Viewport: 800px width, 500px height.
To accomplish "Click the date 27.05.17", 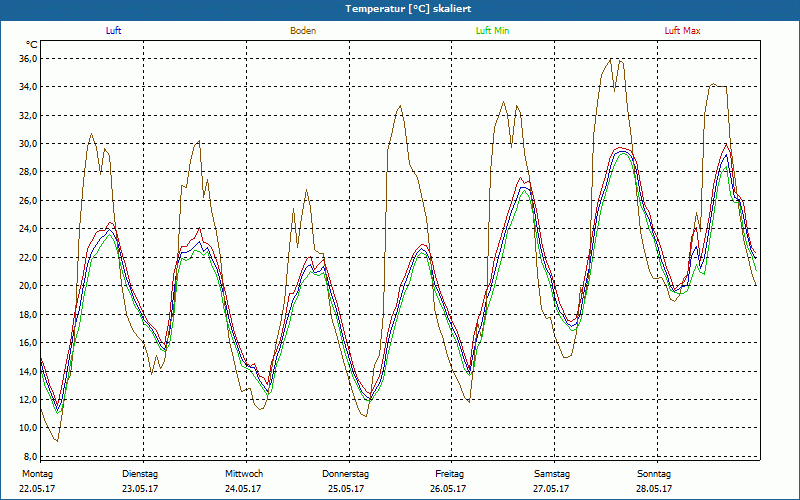I will [x=551, y=489].
